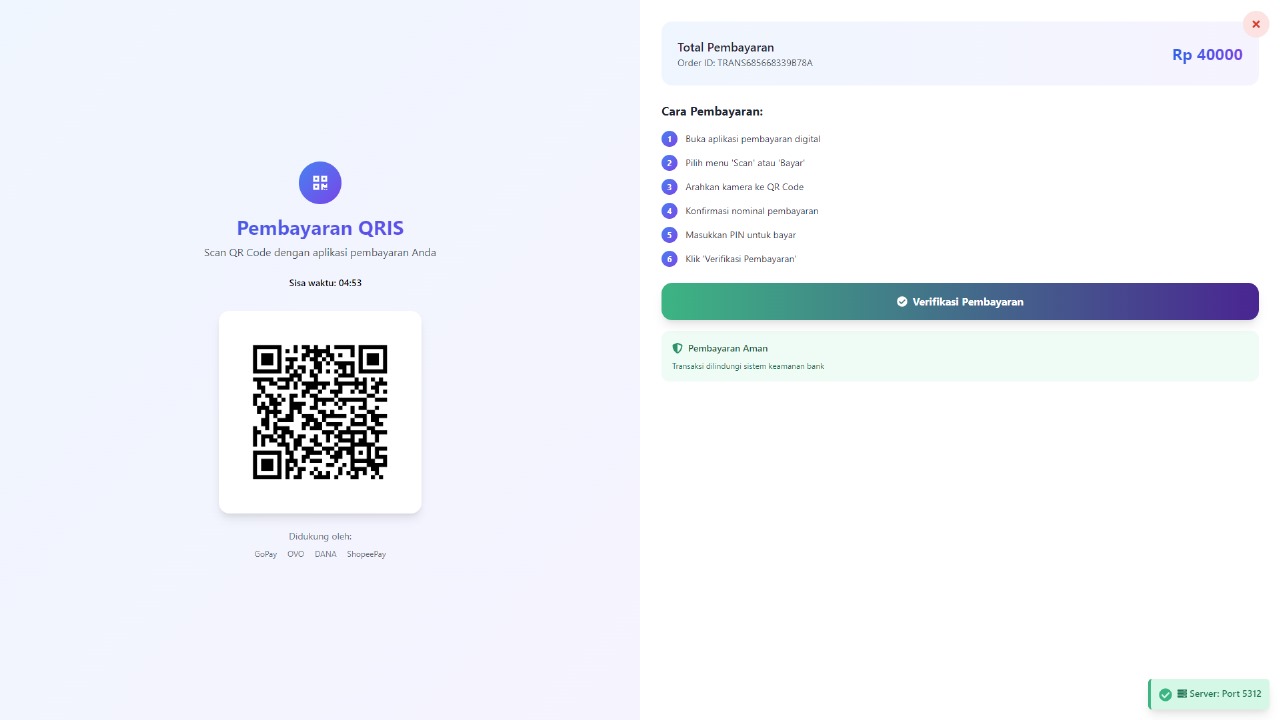1280x720 pixels.
Task: Click 'Arahkan kamera ke QR Code' text
Action: tap(745, 187)
